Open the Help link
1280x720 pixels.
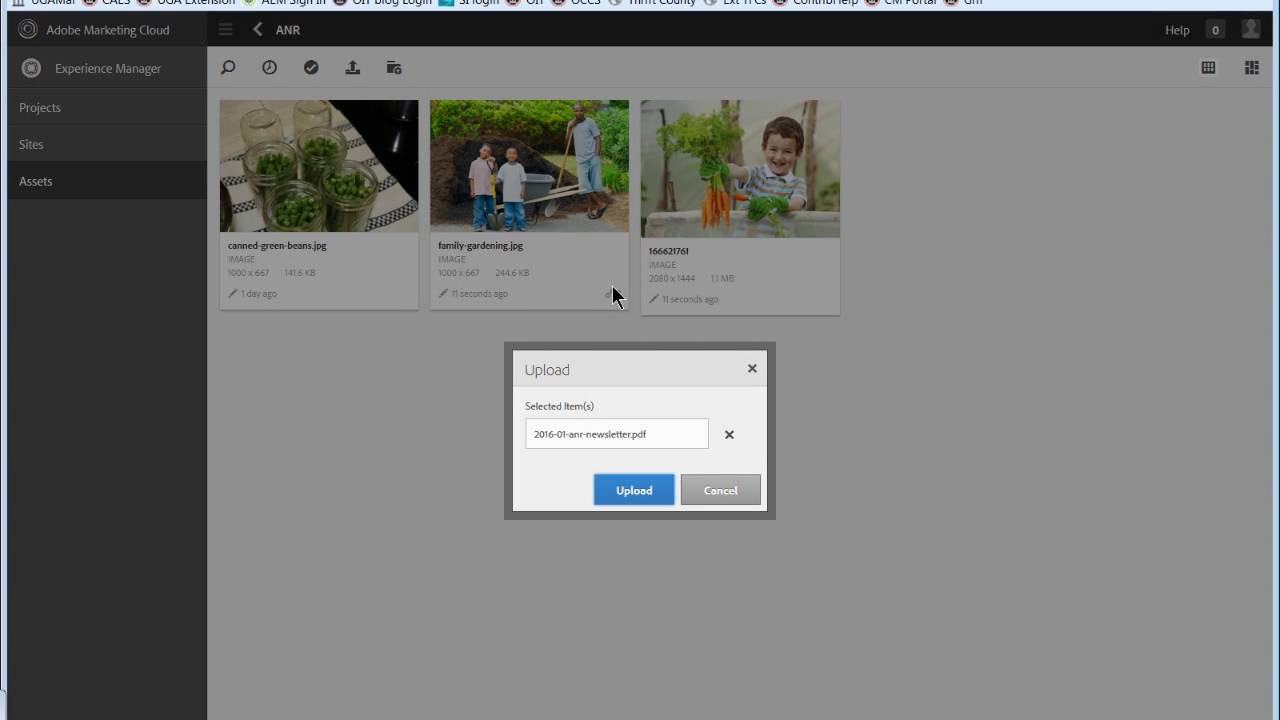[x=1177, y=30]
